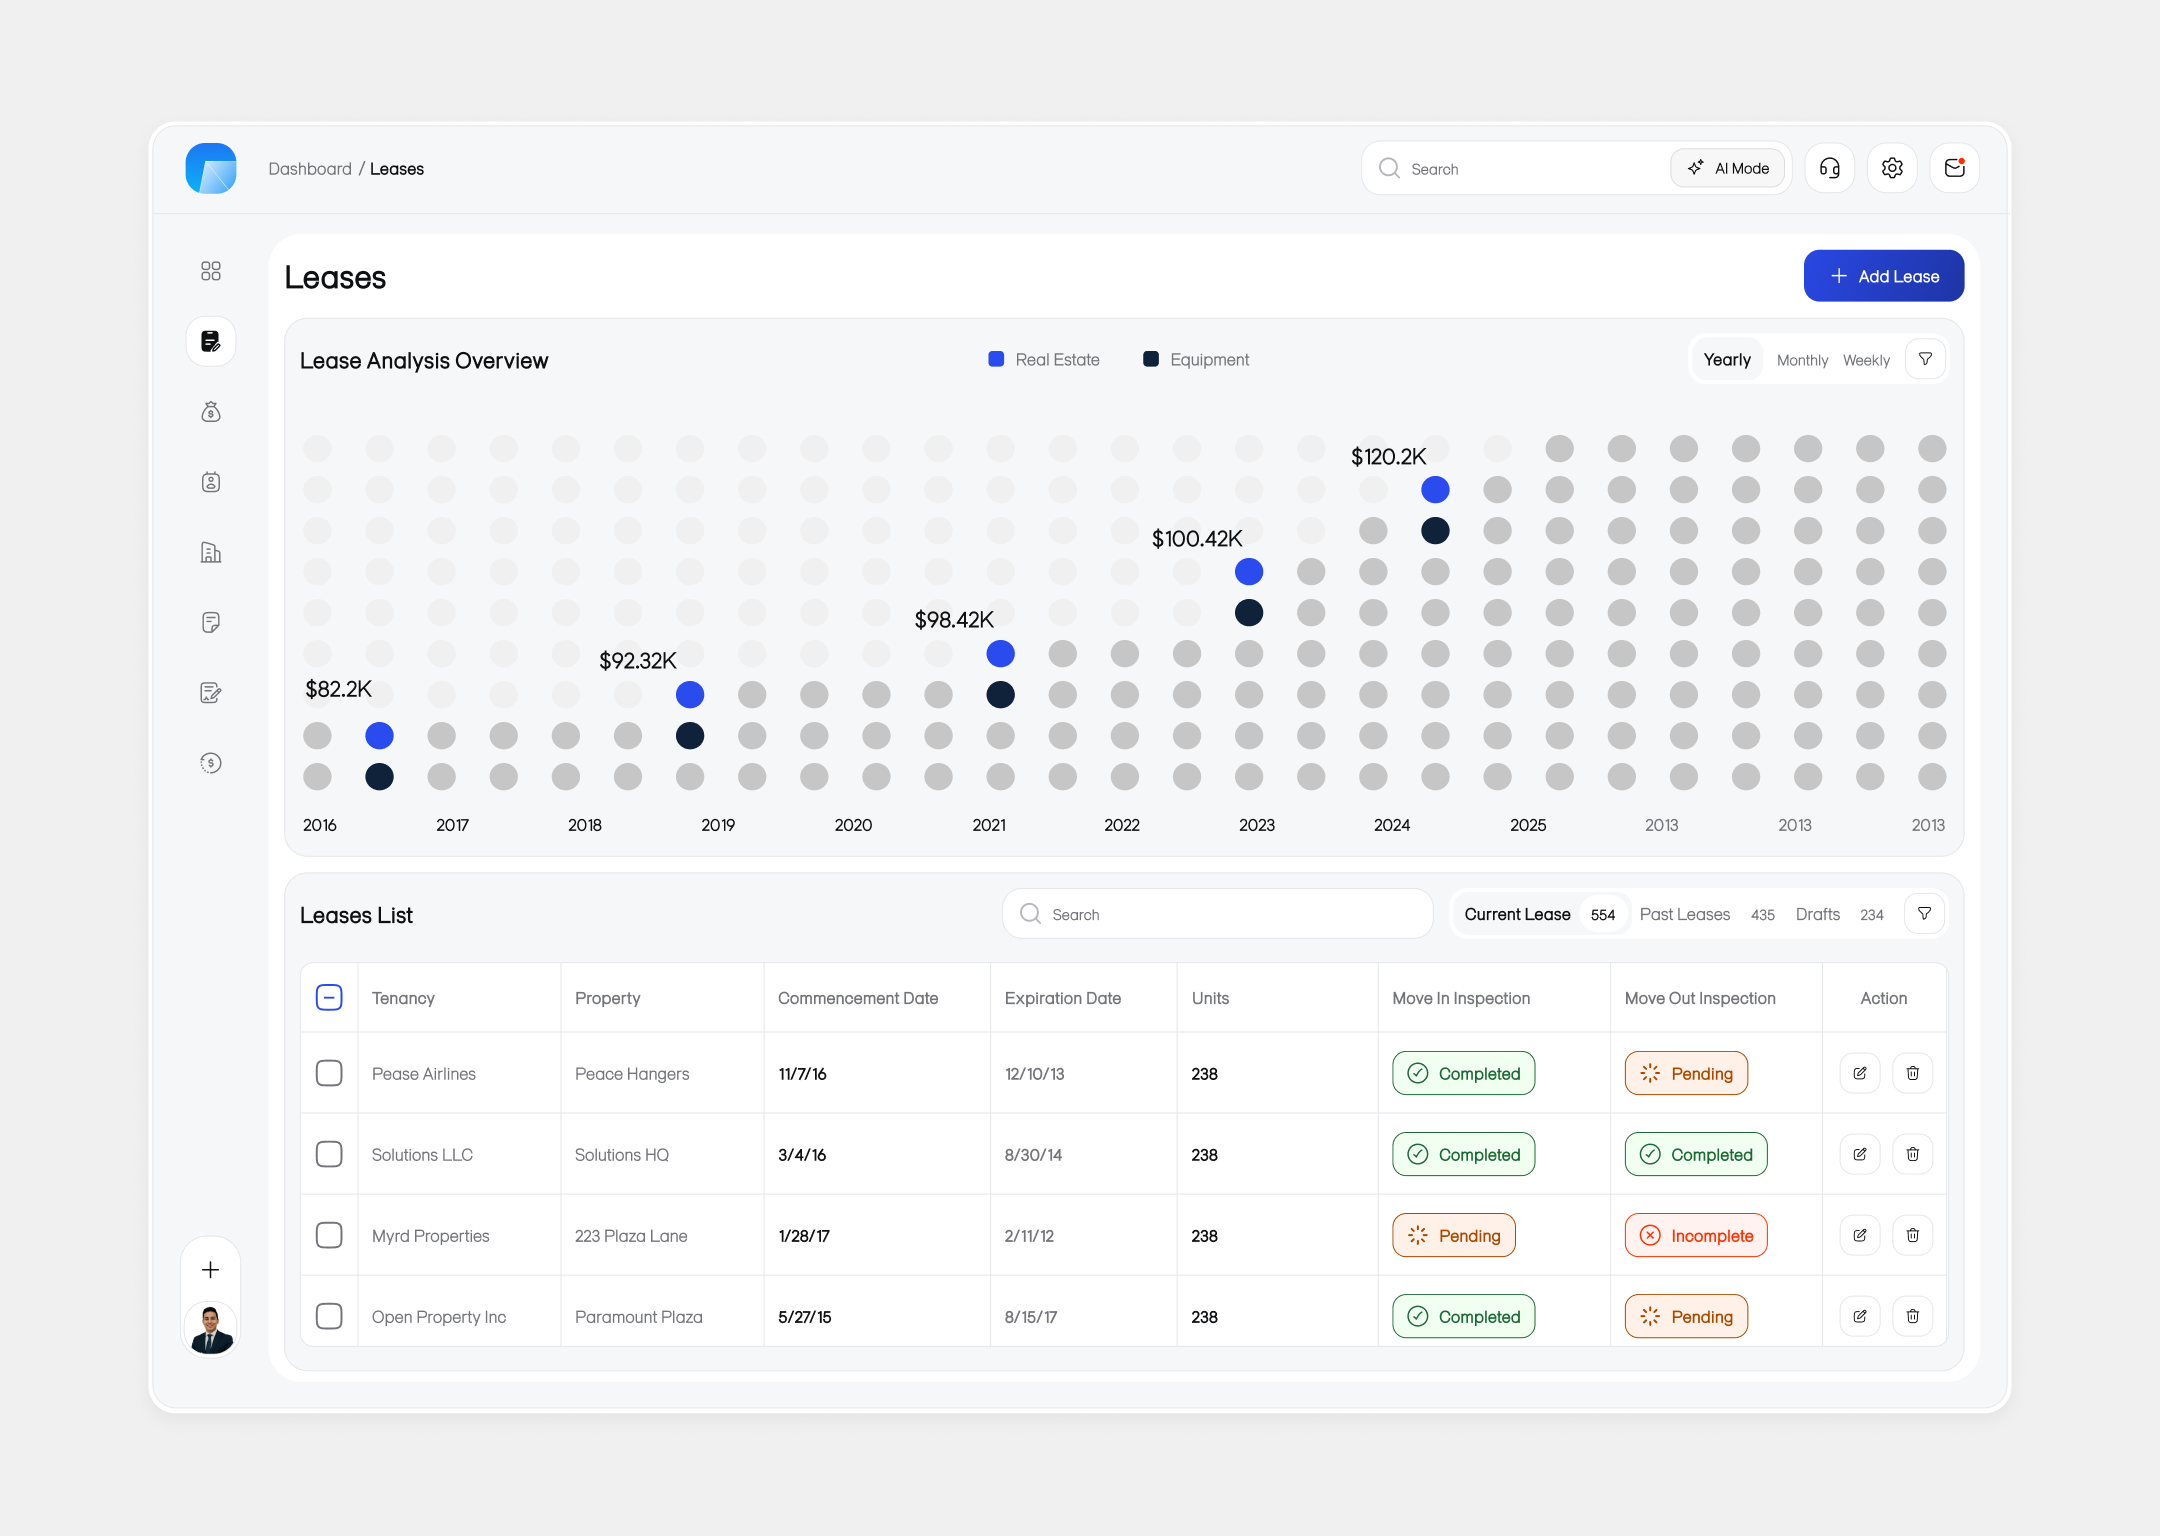This screenshot has height=1536, width=2160.
Task: Click the Leases List search field
Action: [1216, 913]
